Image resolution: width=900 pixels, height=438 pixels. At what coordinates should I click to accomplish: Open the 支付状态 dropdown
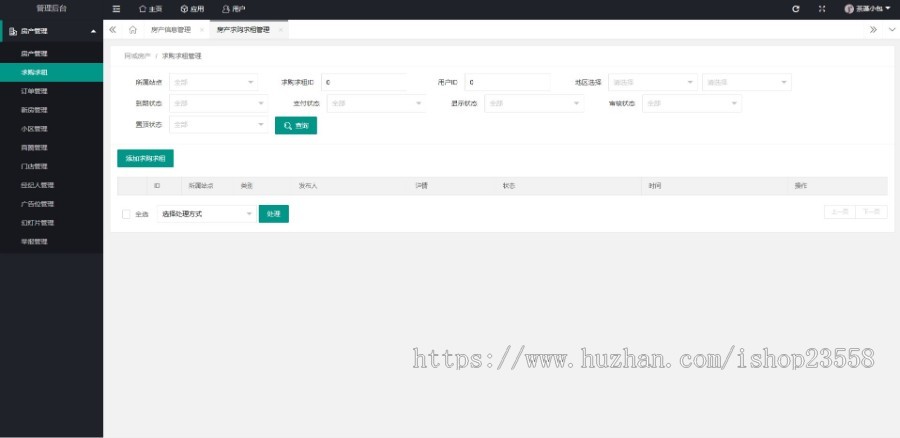coord(376,103)
